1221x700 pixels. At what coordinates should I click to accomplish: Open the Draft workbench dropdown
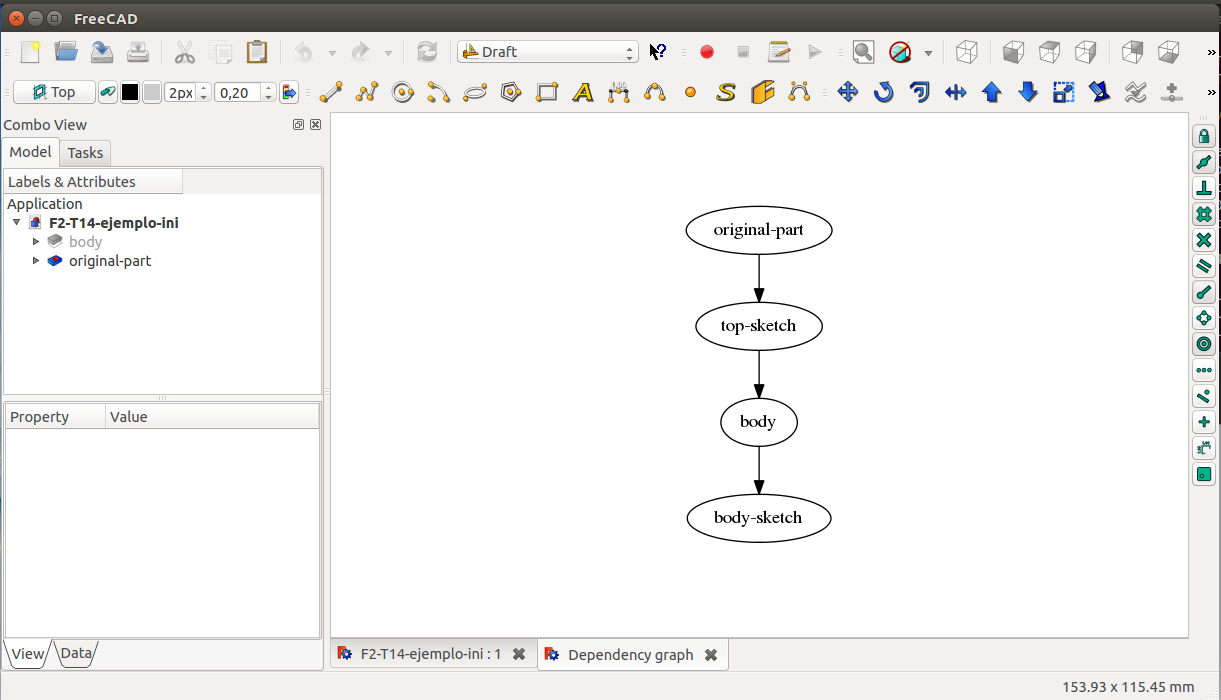547,52
